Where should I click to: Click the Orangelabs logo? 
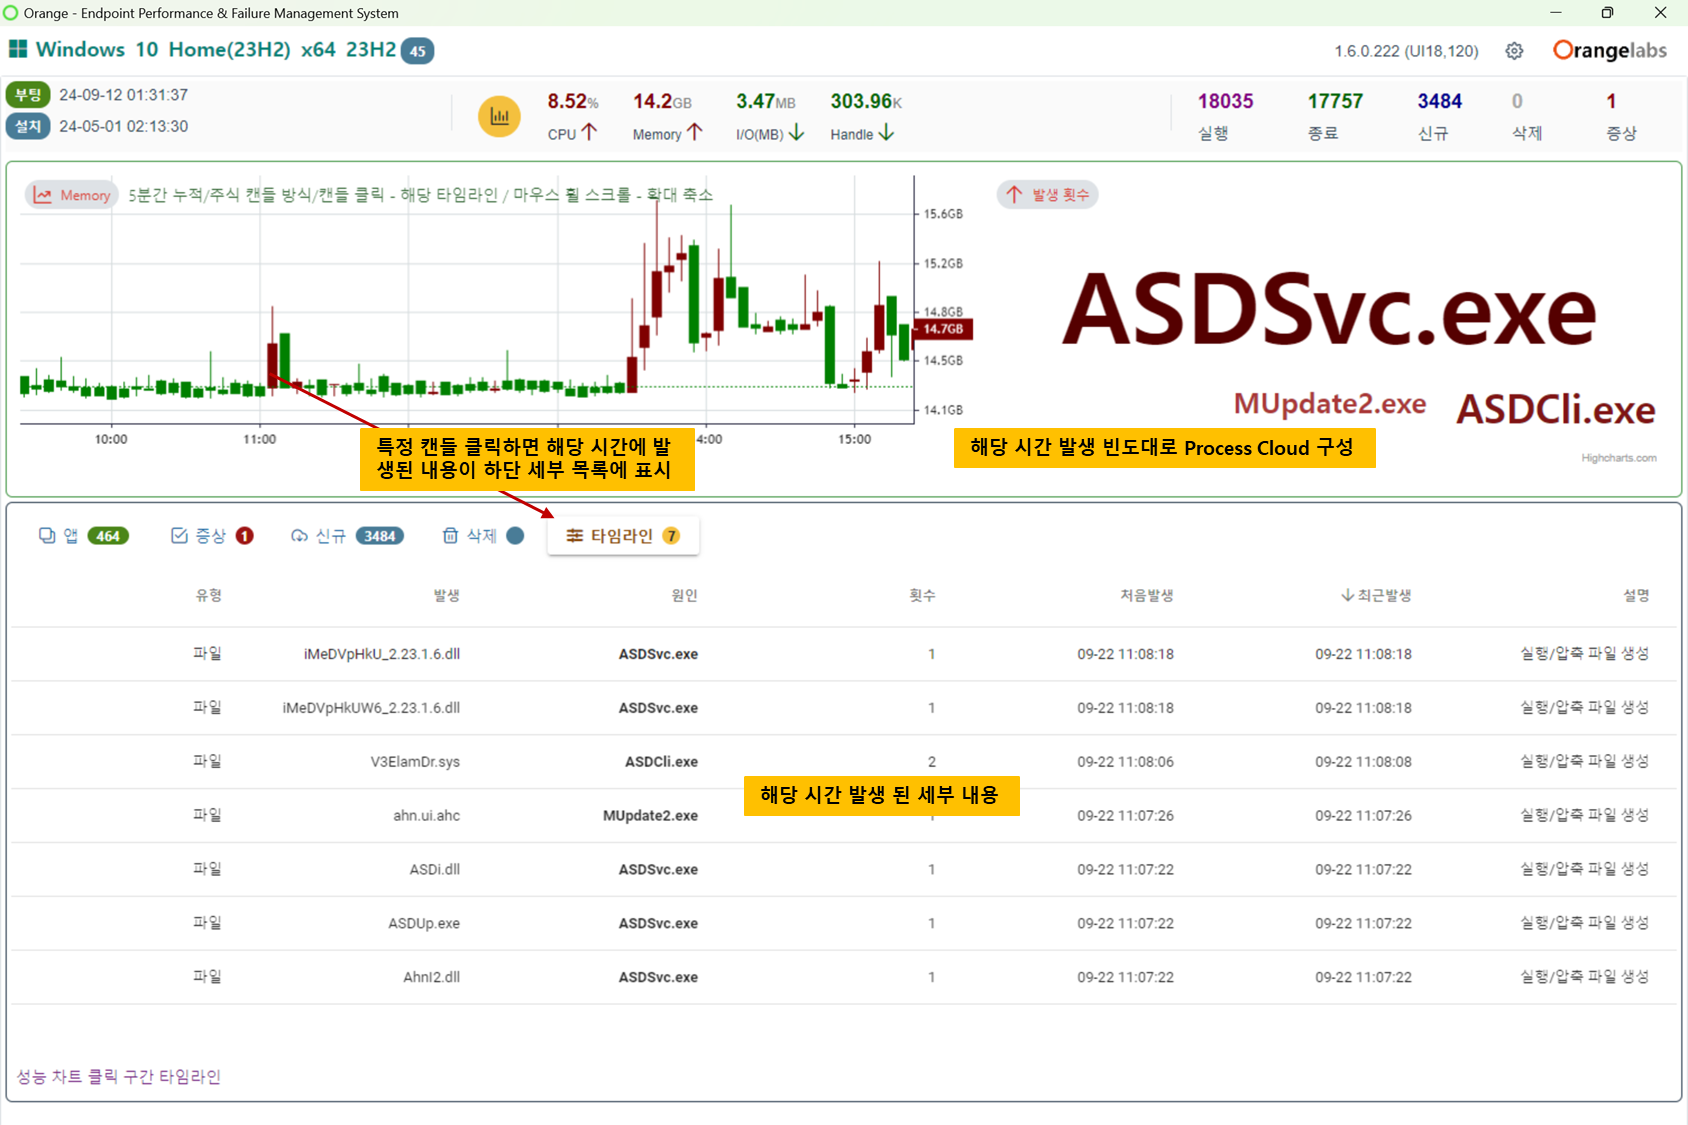tap(1610, 50)
